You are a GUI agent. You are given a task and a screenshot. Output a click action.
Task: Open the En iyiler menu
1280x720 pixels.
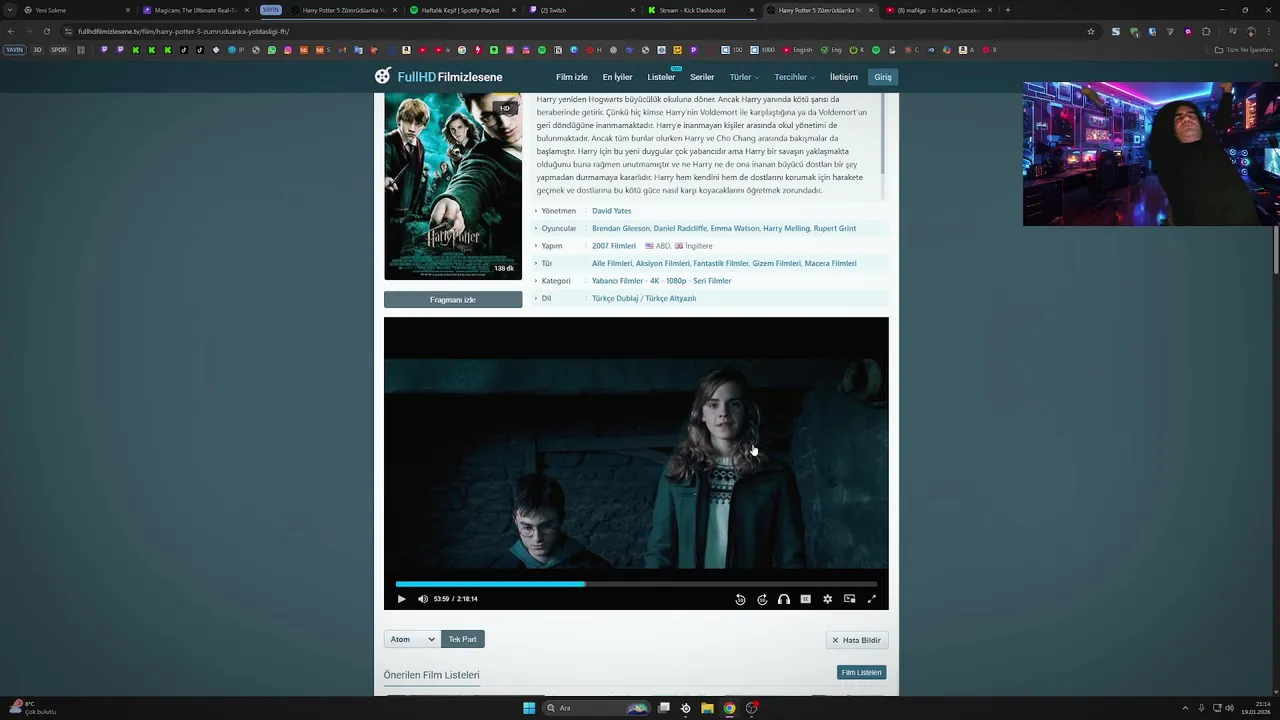pyautogui.click(x=617, y=77)
